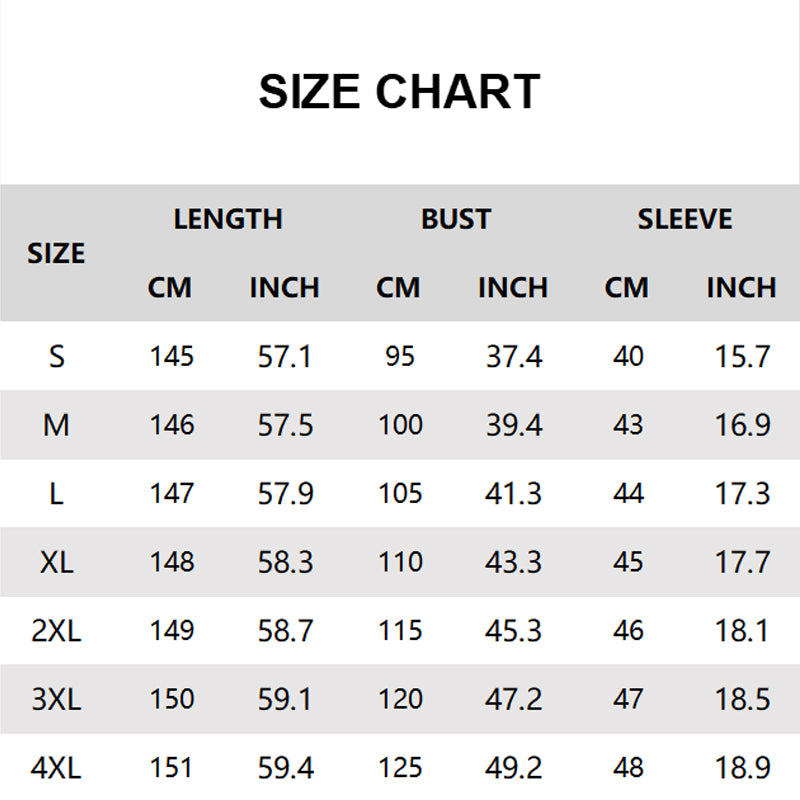Click the 110 bust cm value
Viewport: 800px width, 800px height.
click(400, 562)
